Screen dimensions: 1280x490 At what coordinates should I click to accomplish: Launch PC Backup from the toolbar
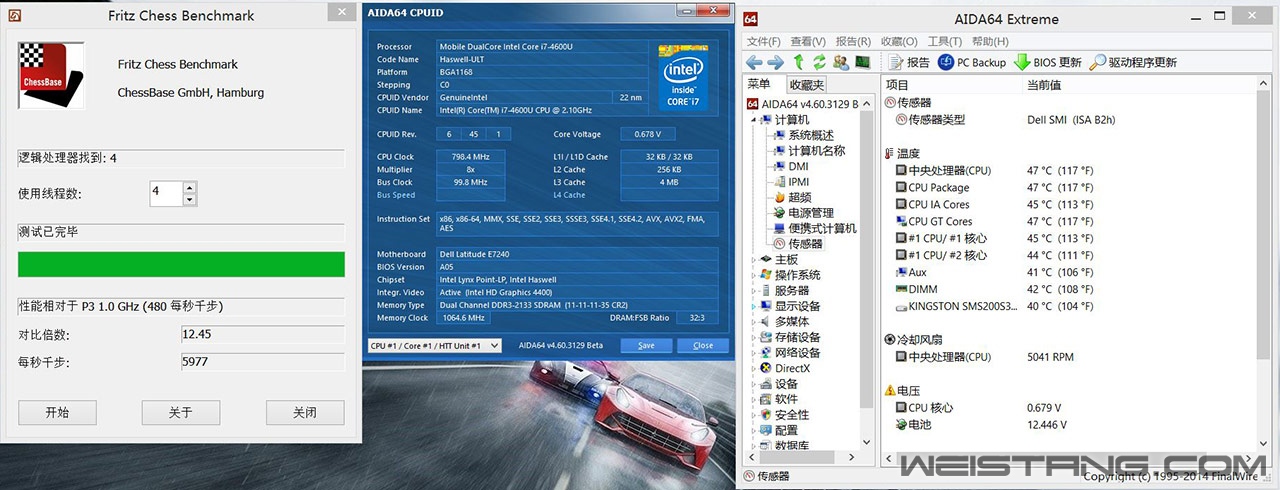[x=972, y=62]
